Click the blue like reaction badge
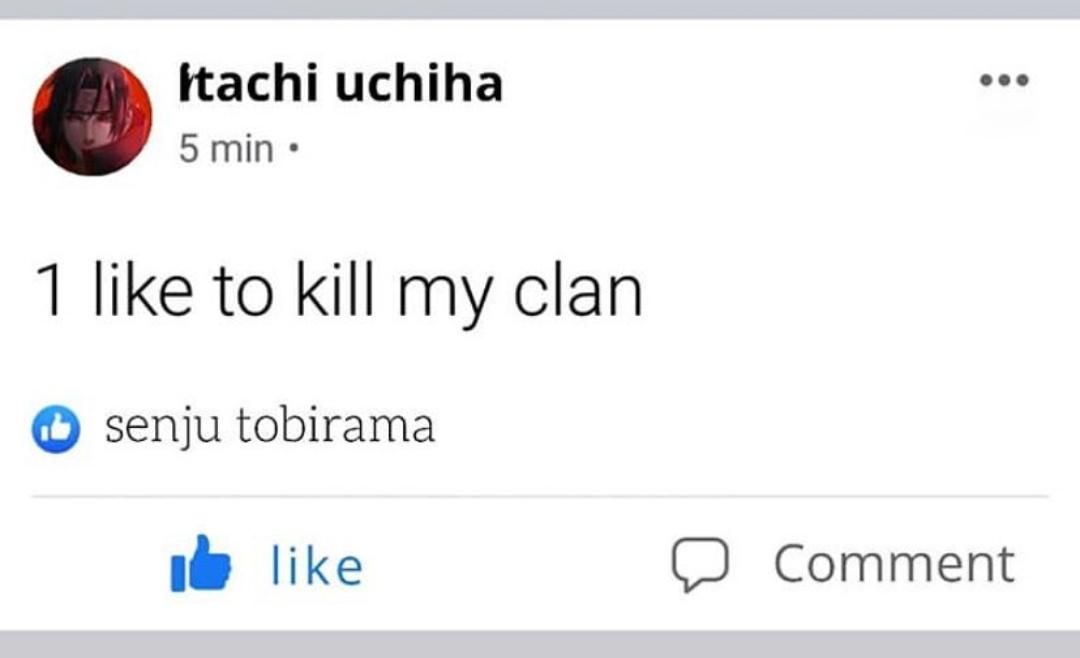This screenshot has height=658, width=1080. pos(56,429)
